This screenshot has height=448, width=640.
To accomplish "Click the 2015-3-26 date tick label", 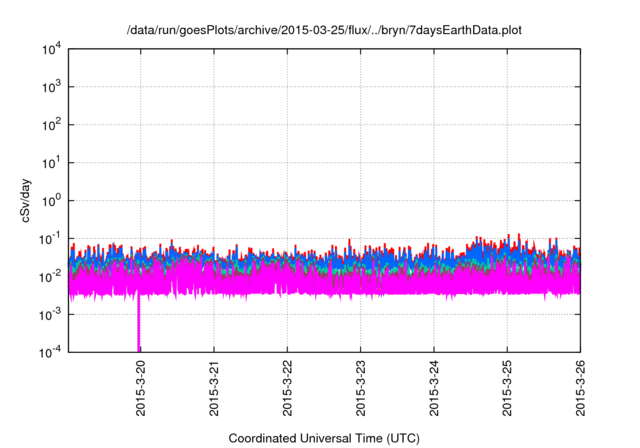I will point(580,388).
